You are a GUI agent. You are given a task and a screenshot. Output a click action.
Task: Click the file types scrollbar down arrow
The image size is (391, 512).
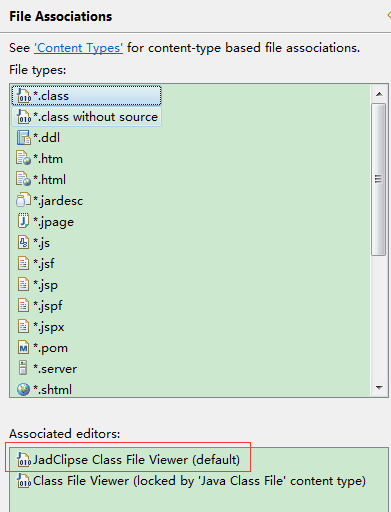pyautogui.click(x=379, y=387)
